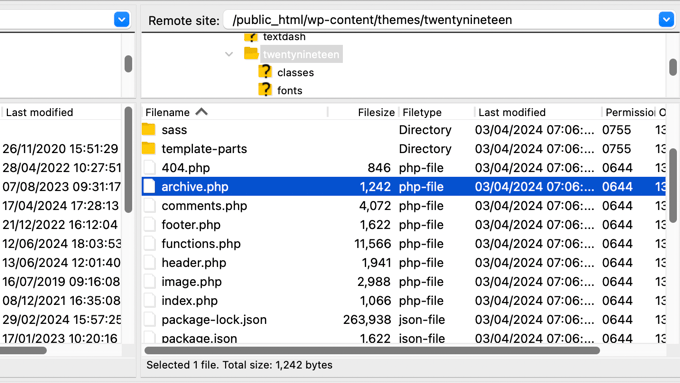The width and height of the screenshot is (680, 383).
Task: Click local entry dated 29/02/2024 15:57:25
Action: 62,320
